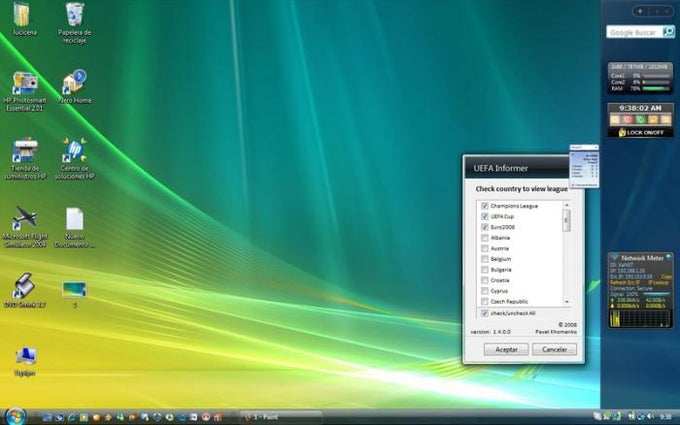
Task: Click the RAM usage bar in CPU gadget
Action: (x=656, y=88)
